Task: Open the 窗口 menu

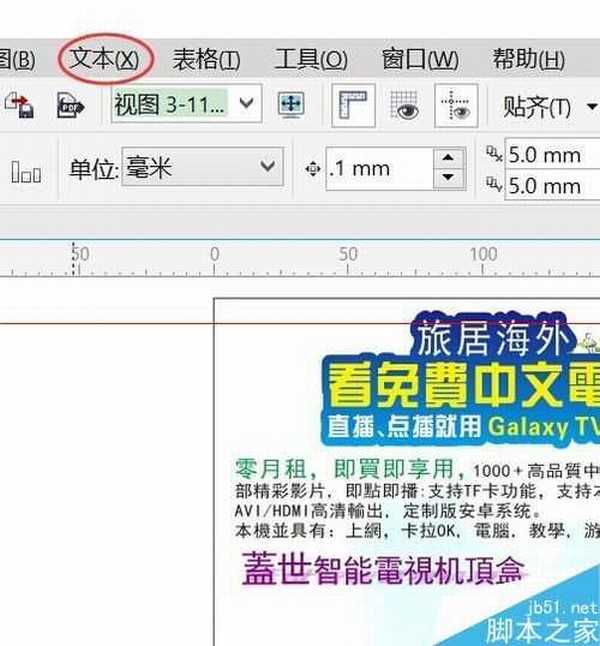Action: 420,59
